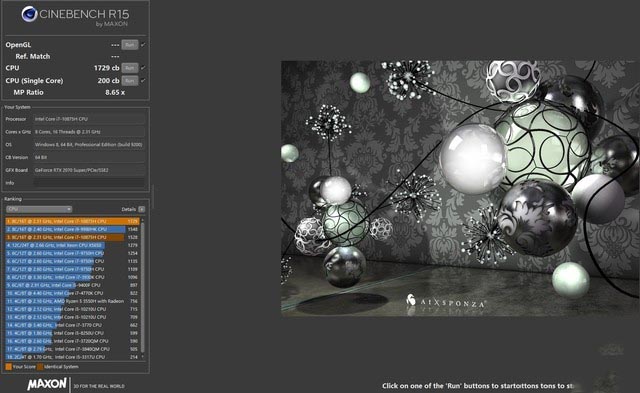Click the scroll up arrow of ranking list
This screenshot has height=393, width=640.
142,220
